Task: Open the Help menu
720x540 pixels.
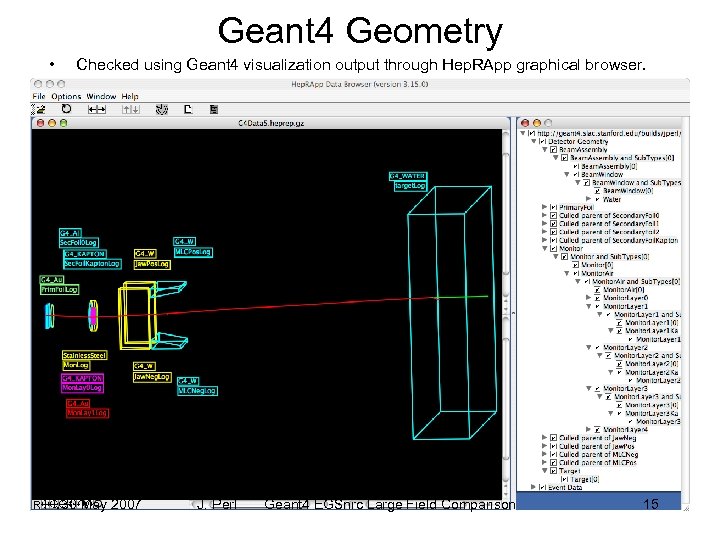Action: 132,96
